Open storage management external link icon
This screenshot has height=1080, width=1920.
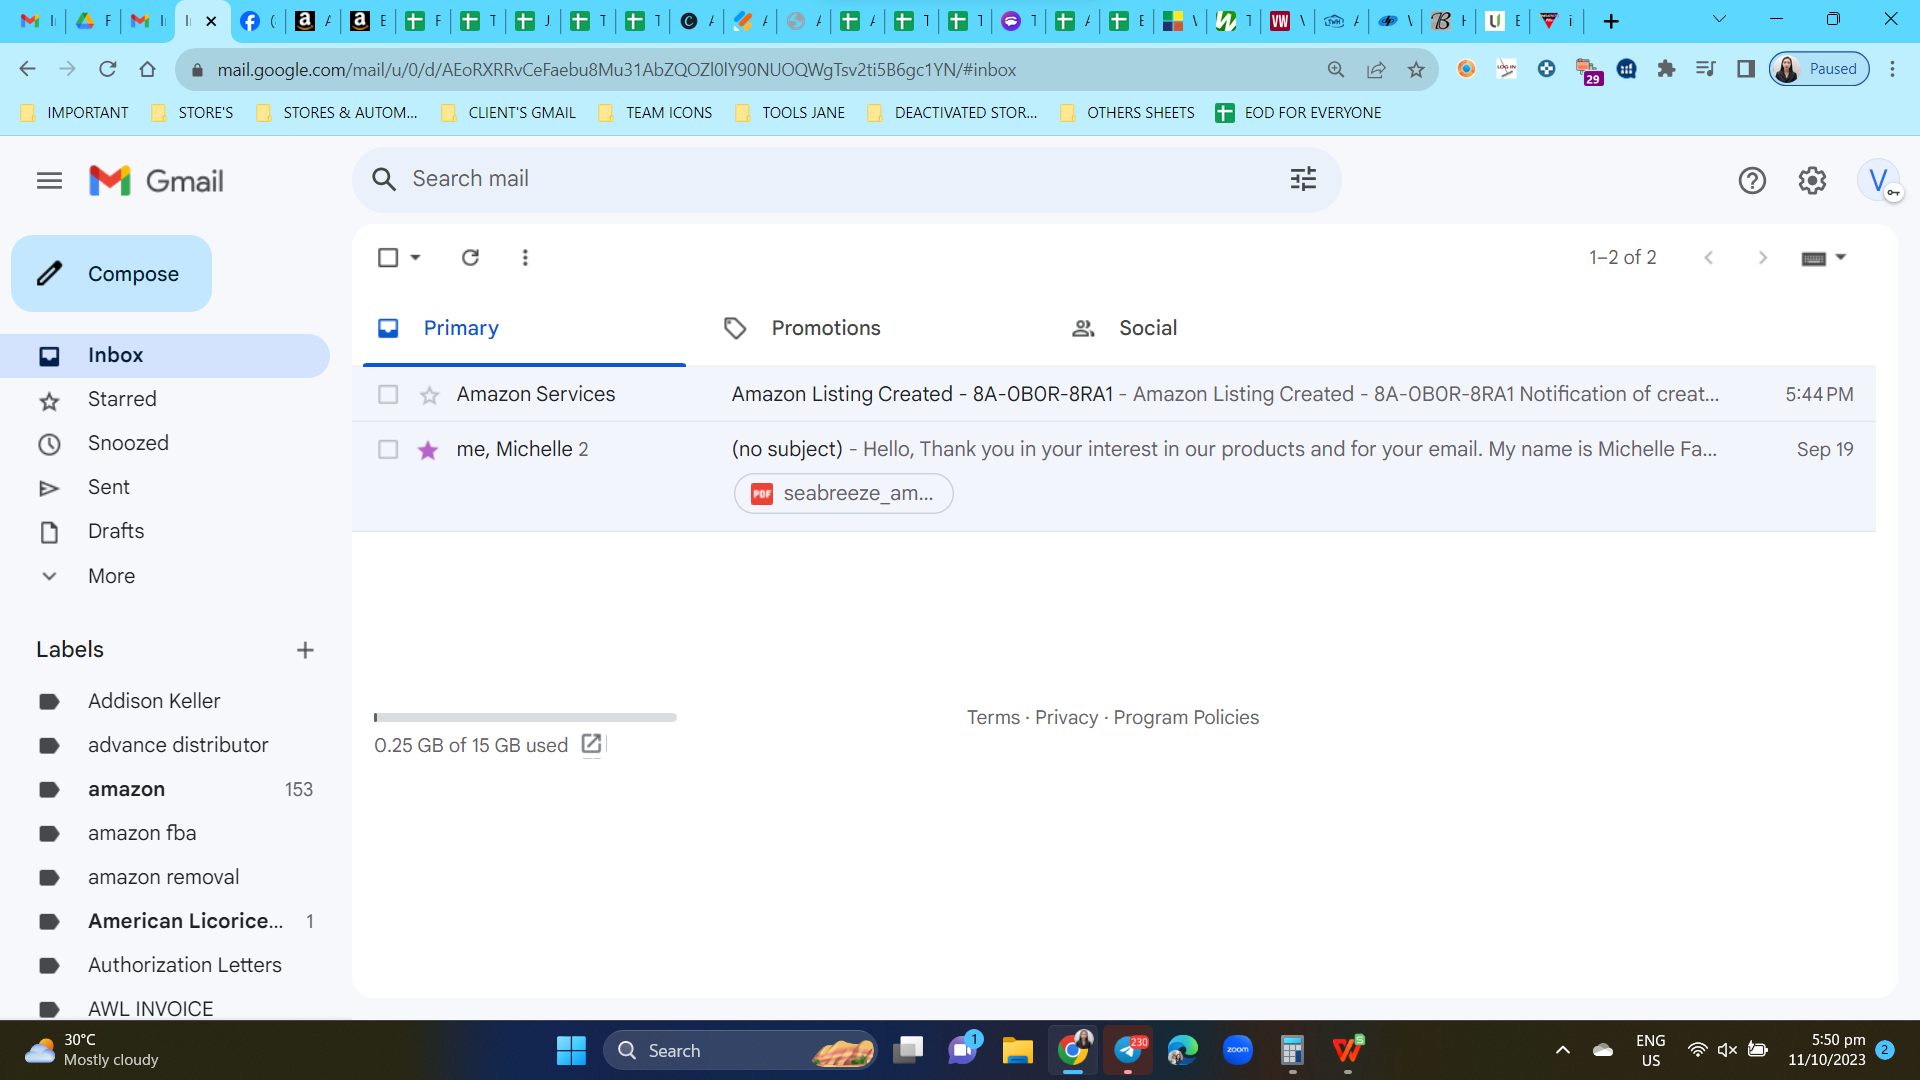[591, 744]
